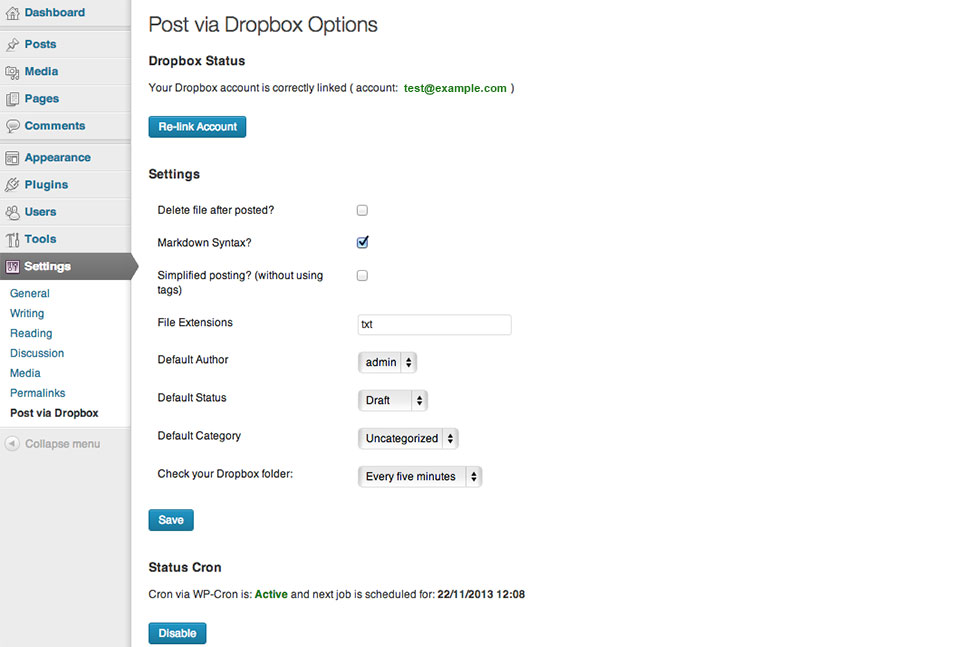Open Media settings submenu link
This screenshot has width=960, height=647.
(x=25, y=373)
